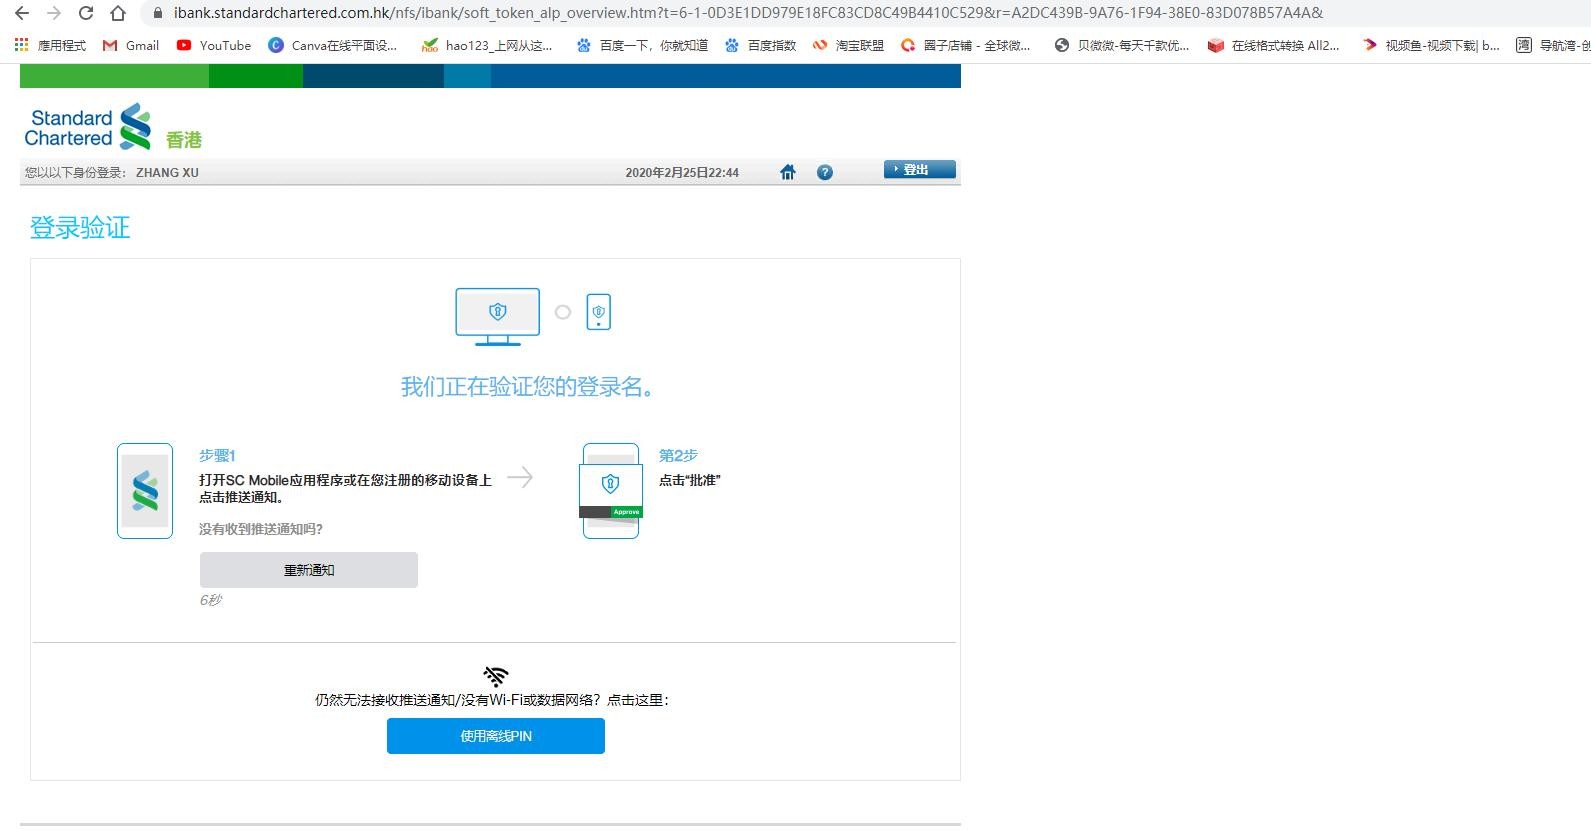Click the 重新通知 resend notification button
Image resolution: width=1591 pixels, height=830 pixels.
[309, 570]
